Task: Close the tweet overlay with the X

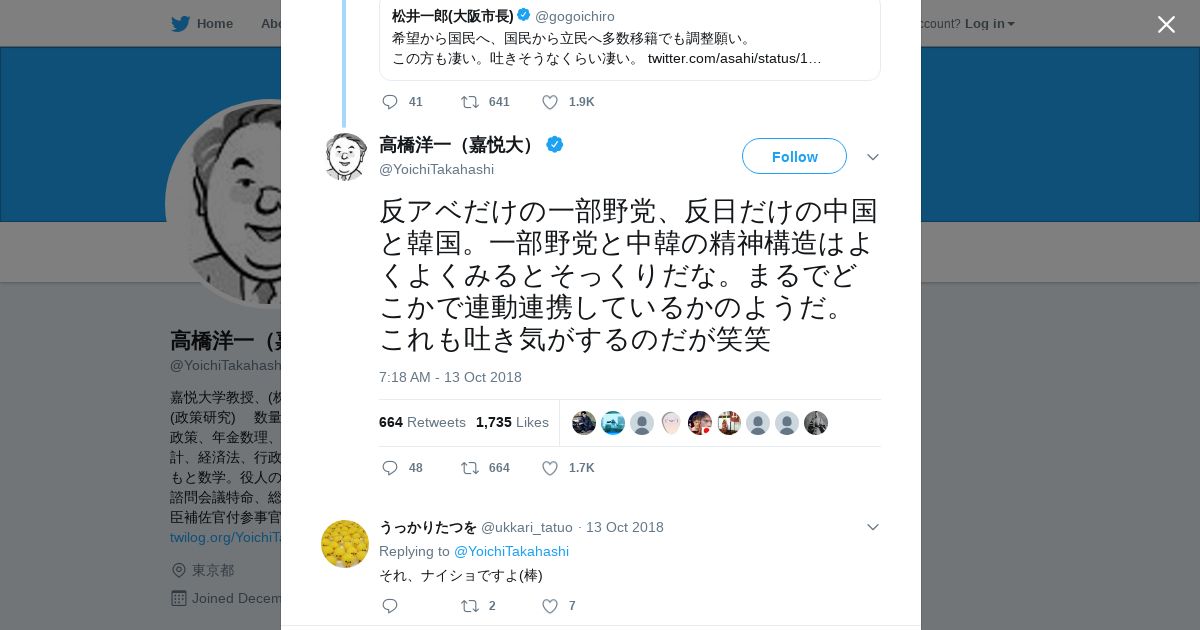Action: 1166,24
